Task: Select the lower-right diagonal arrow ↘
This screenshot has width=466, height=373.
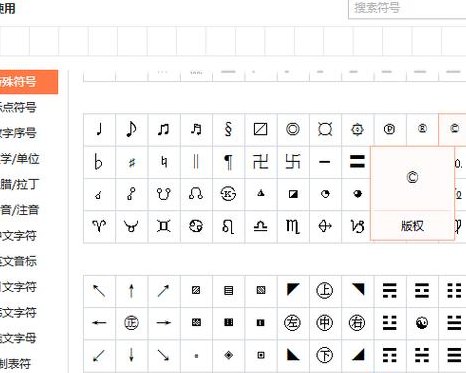Action: coord(164,355)
